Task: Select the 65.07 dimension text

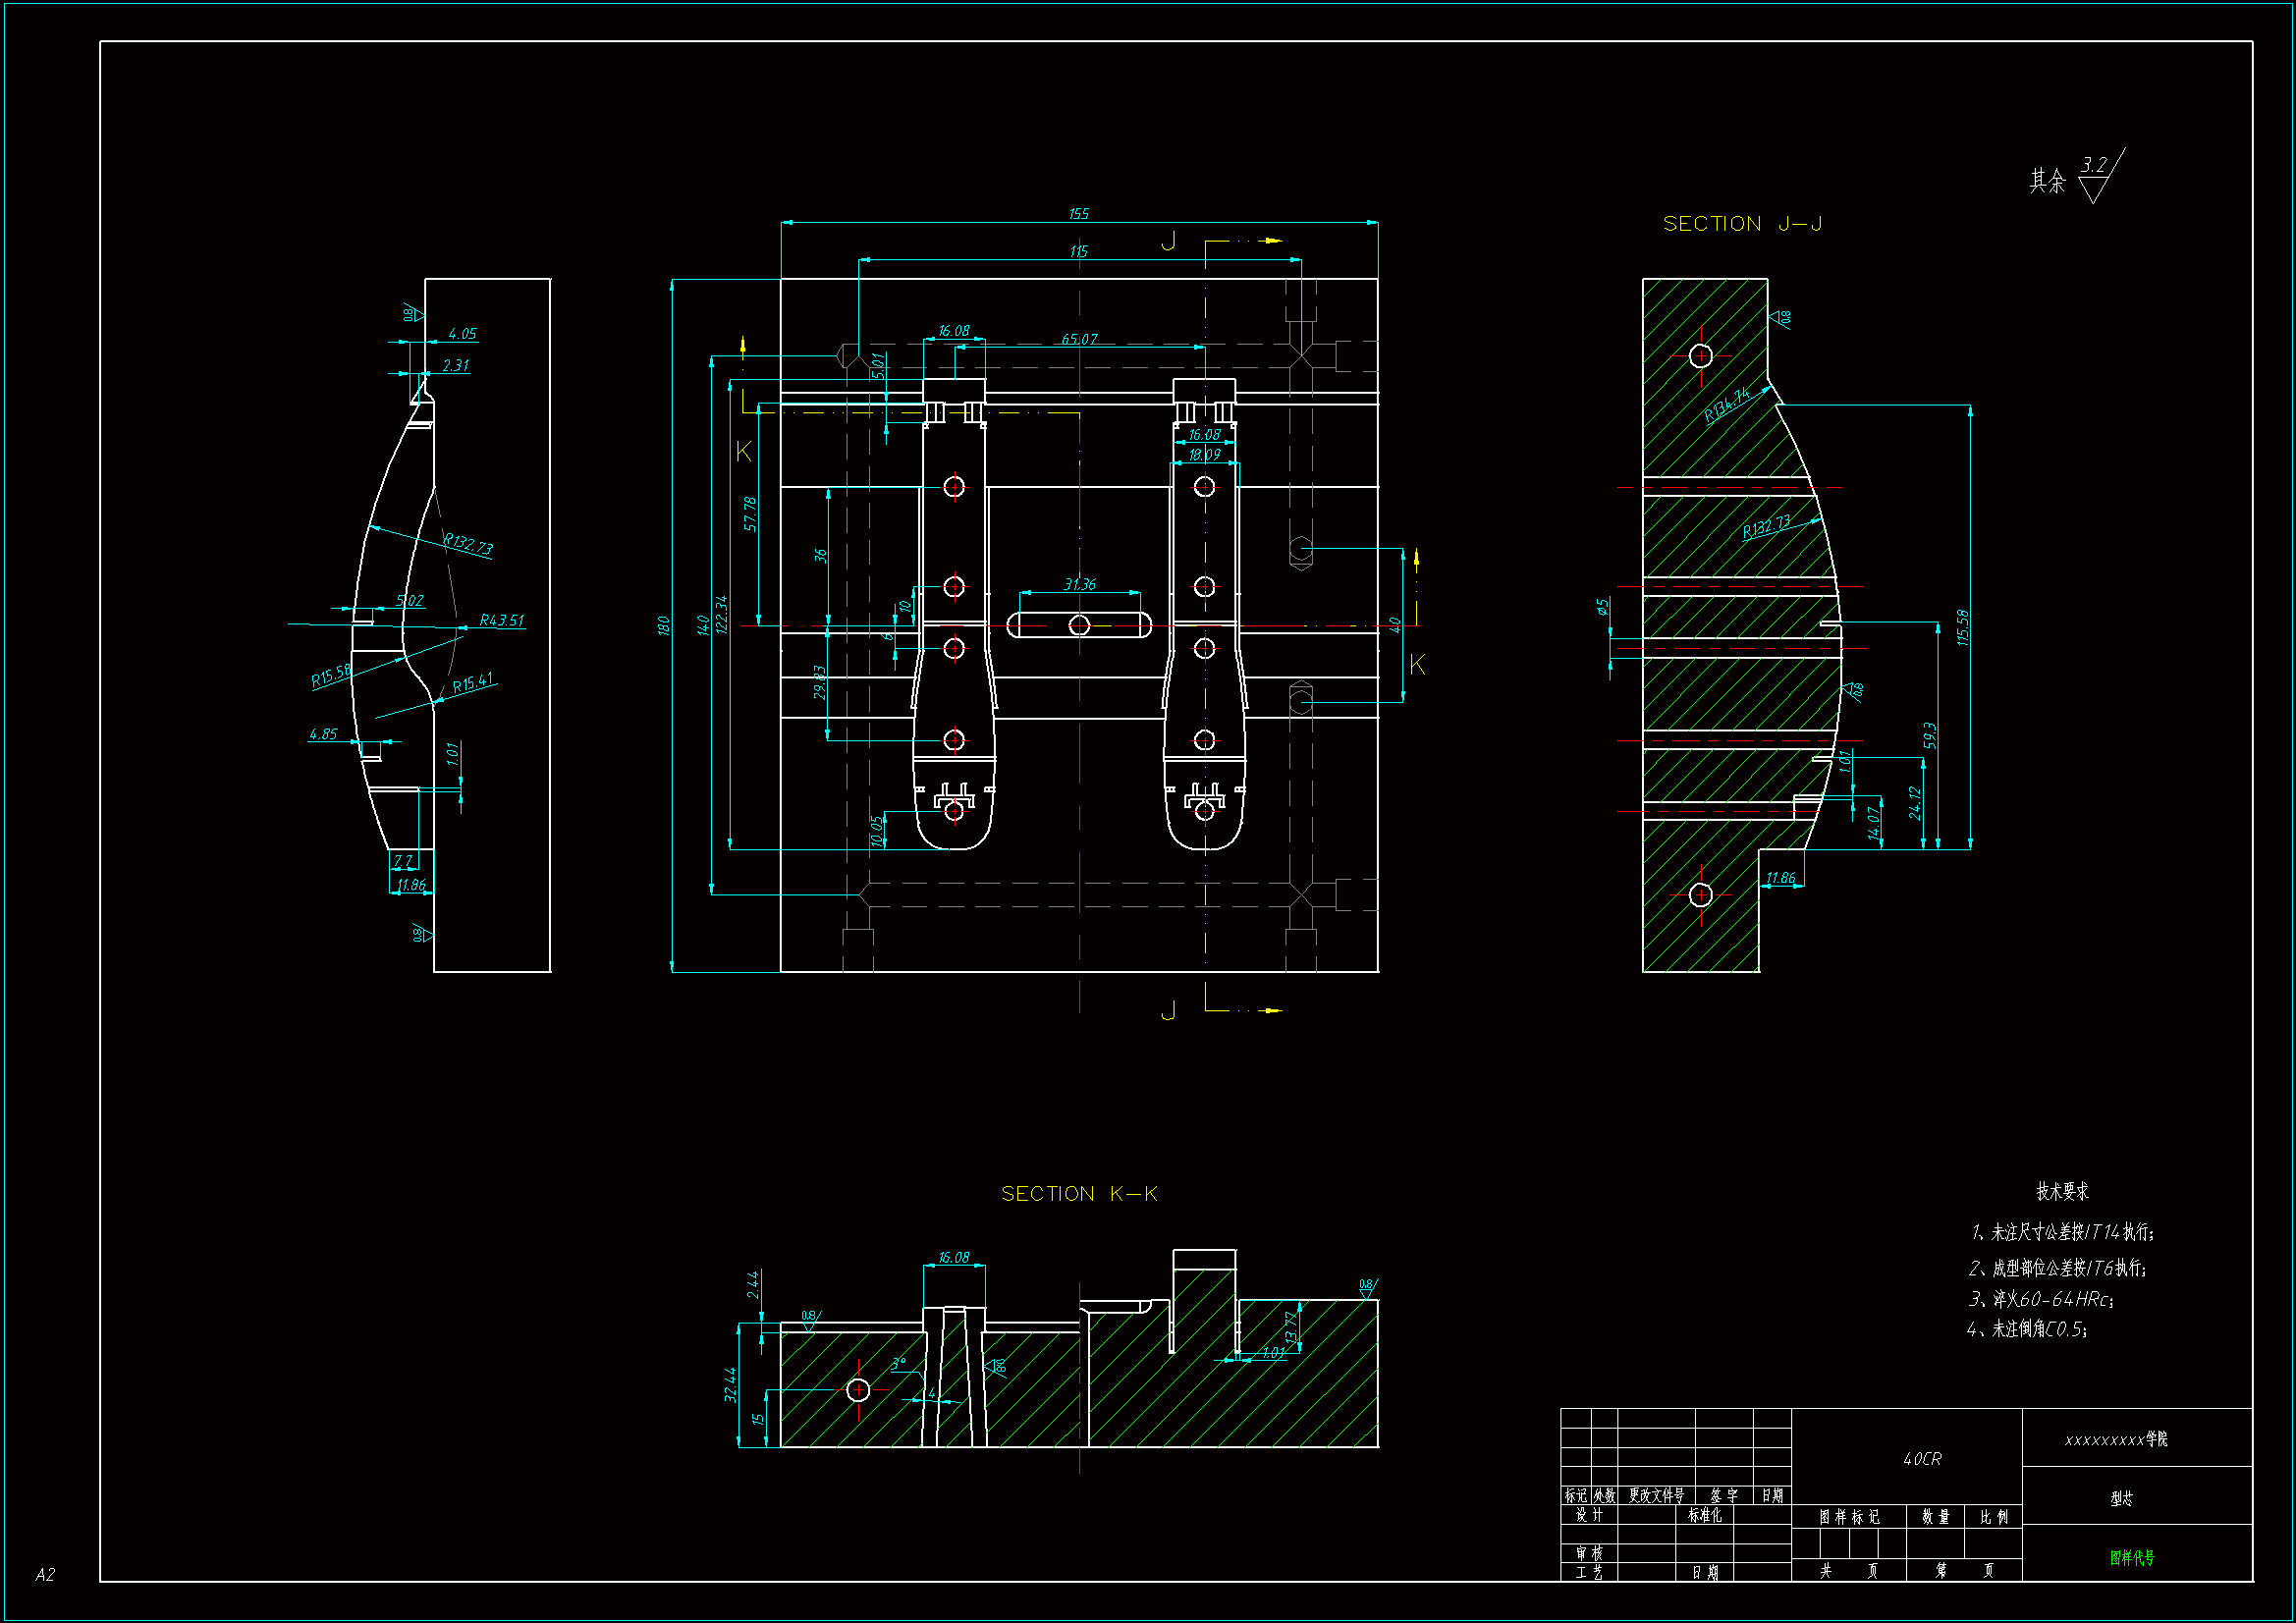Action: [x=1079, y=340]
